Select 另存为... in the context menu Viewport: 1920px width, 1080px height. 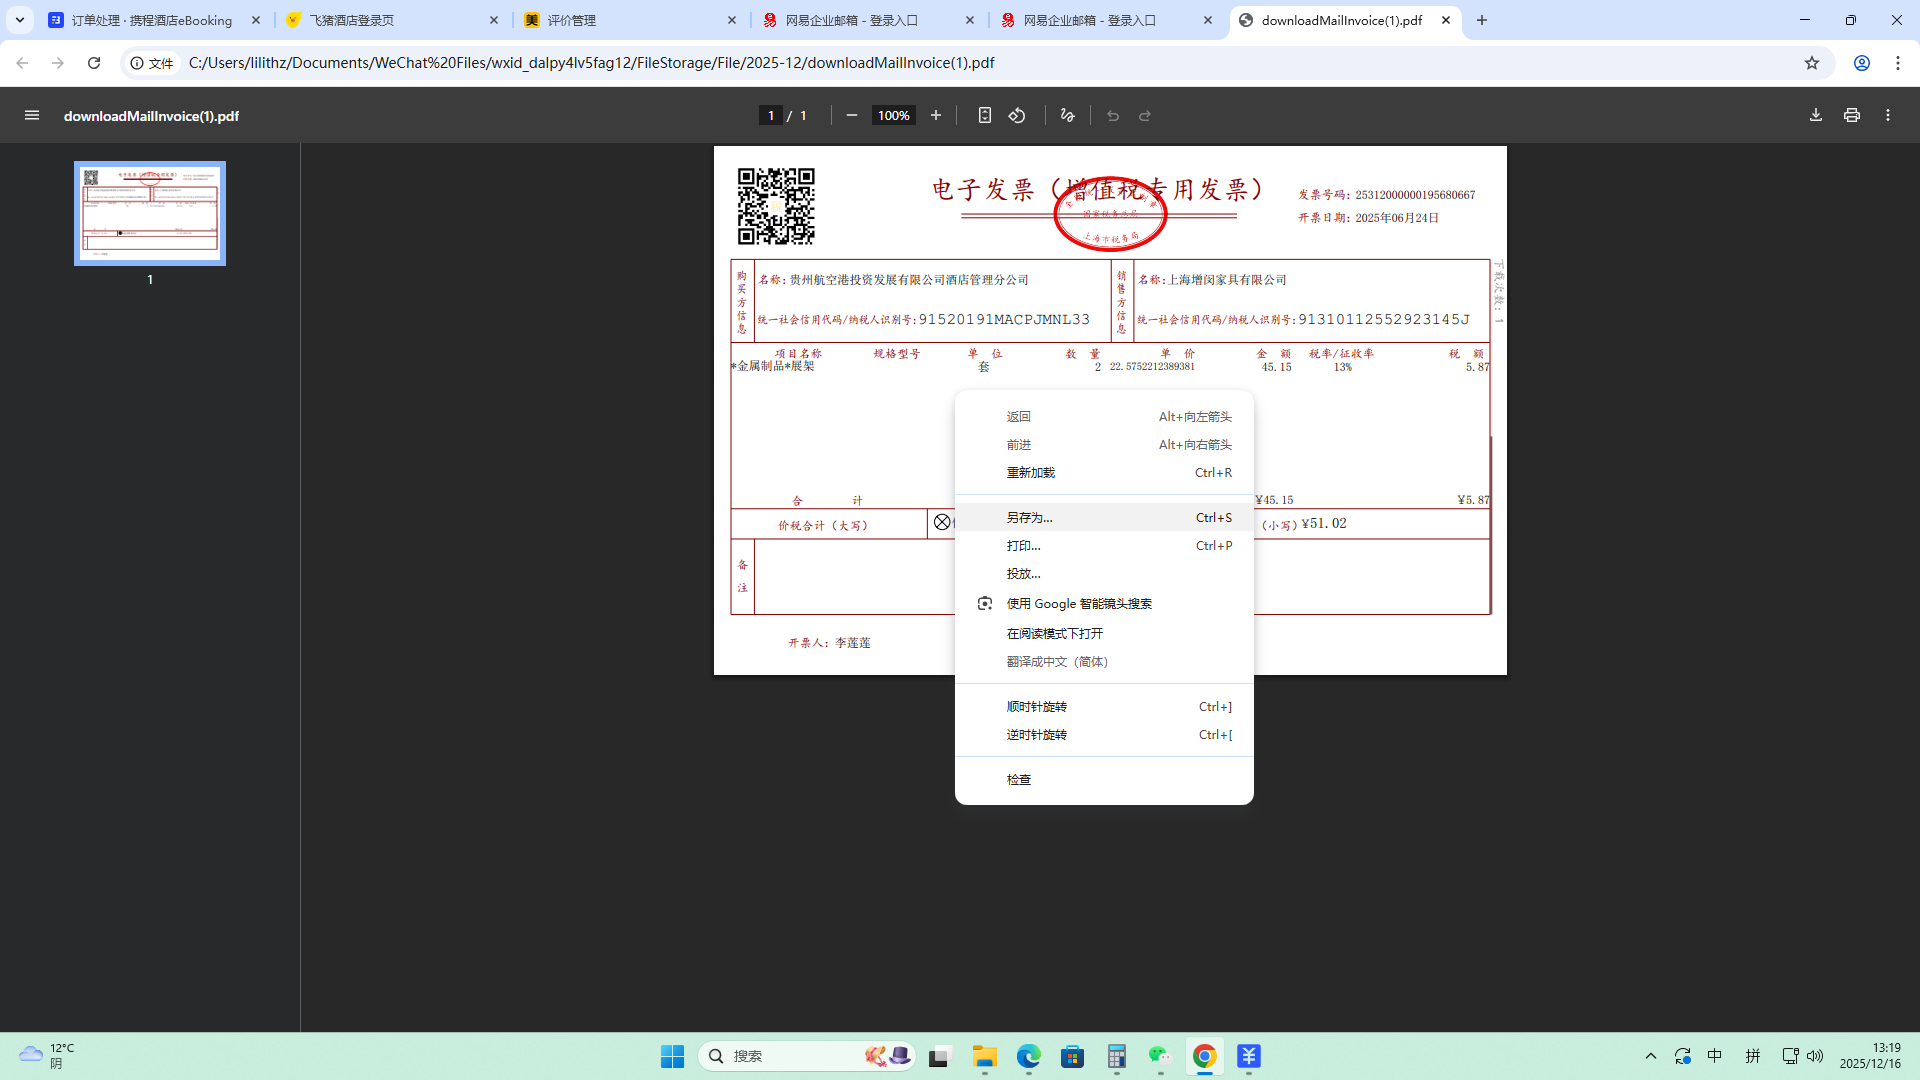point(1030,518)
